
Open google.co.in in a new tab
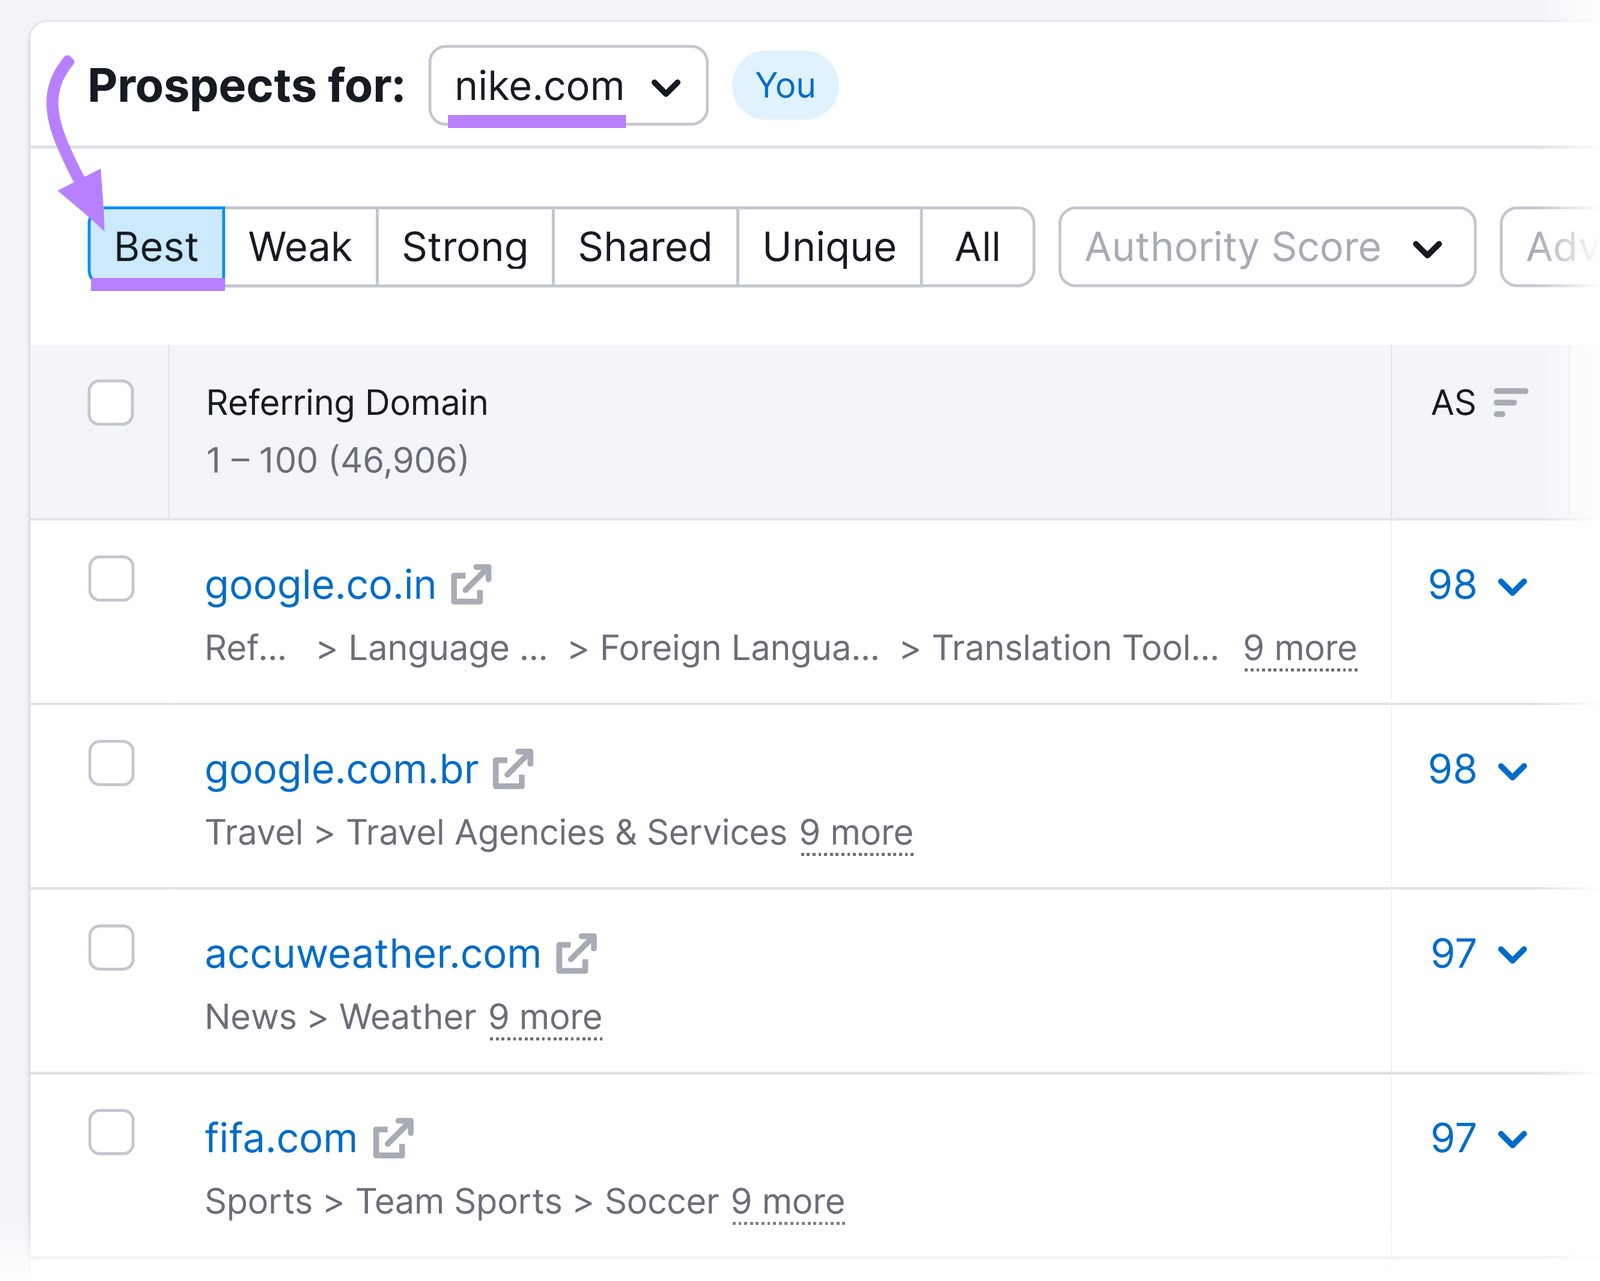473,585
